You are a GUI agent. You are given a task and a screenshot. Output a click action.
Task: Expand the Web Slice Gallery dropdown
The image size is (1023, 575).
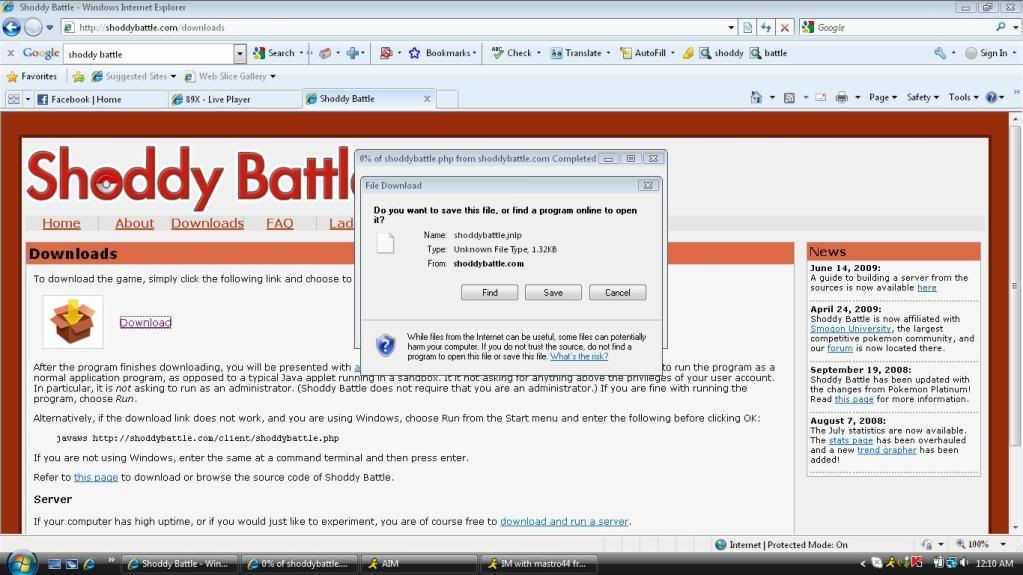[273, 76]
